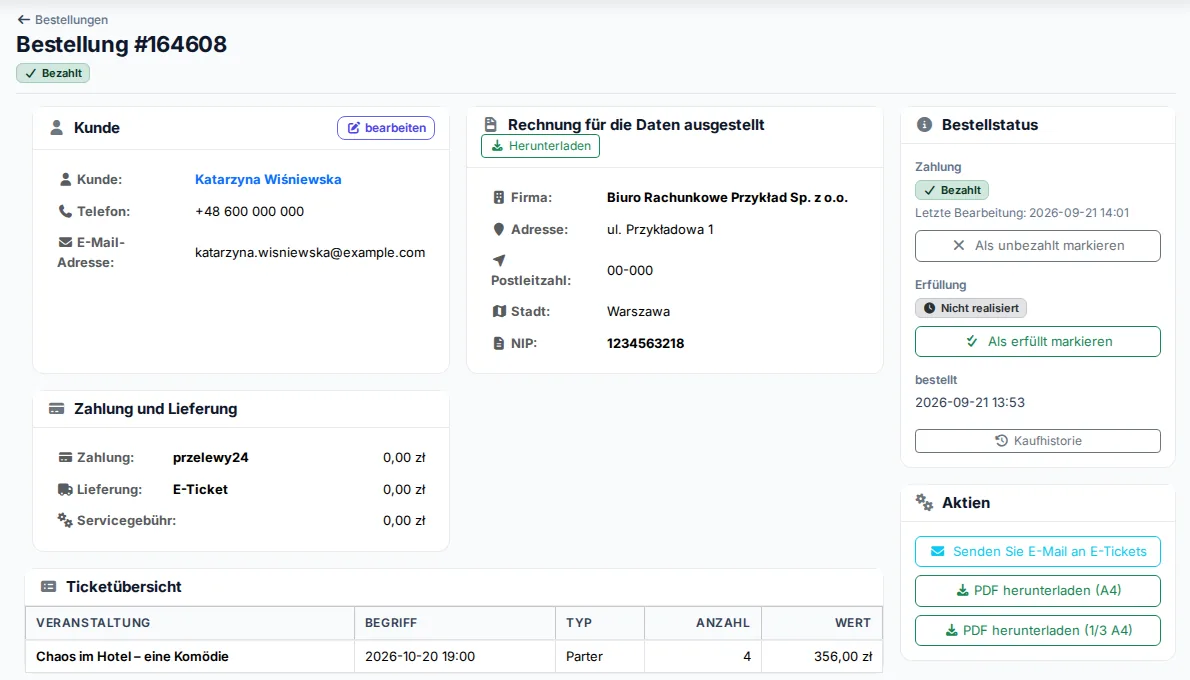Click the Nicht realisiert status badge
The height and width of the screenshot is (680, 1190).
tap(971, 308)
